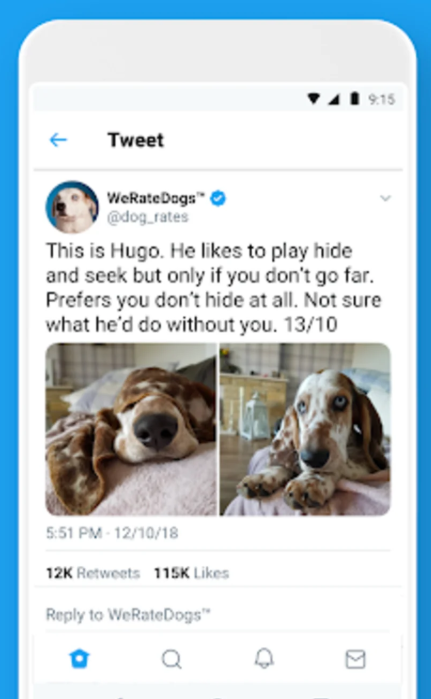The width and height of the screenshot is (431, 699).
Task: Click the Reply to WeRateDogs field
Action: [218, 615]
